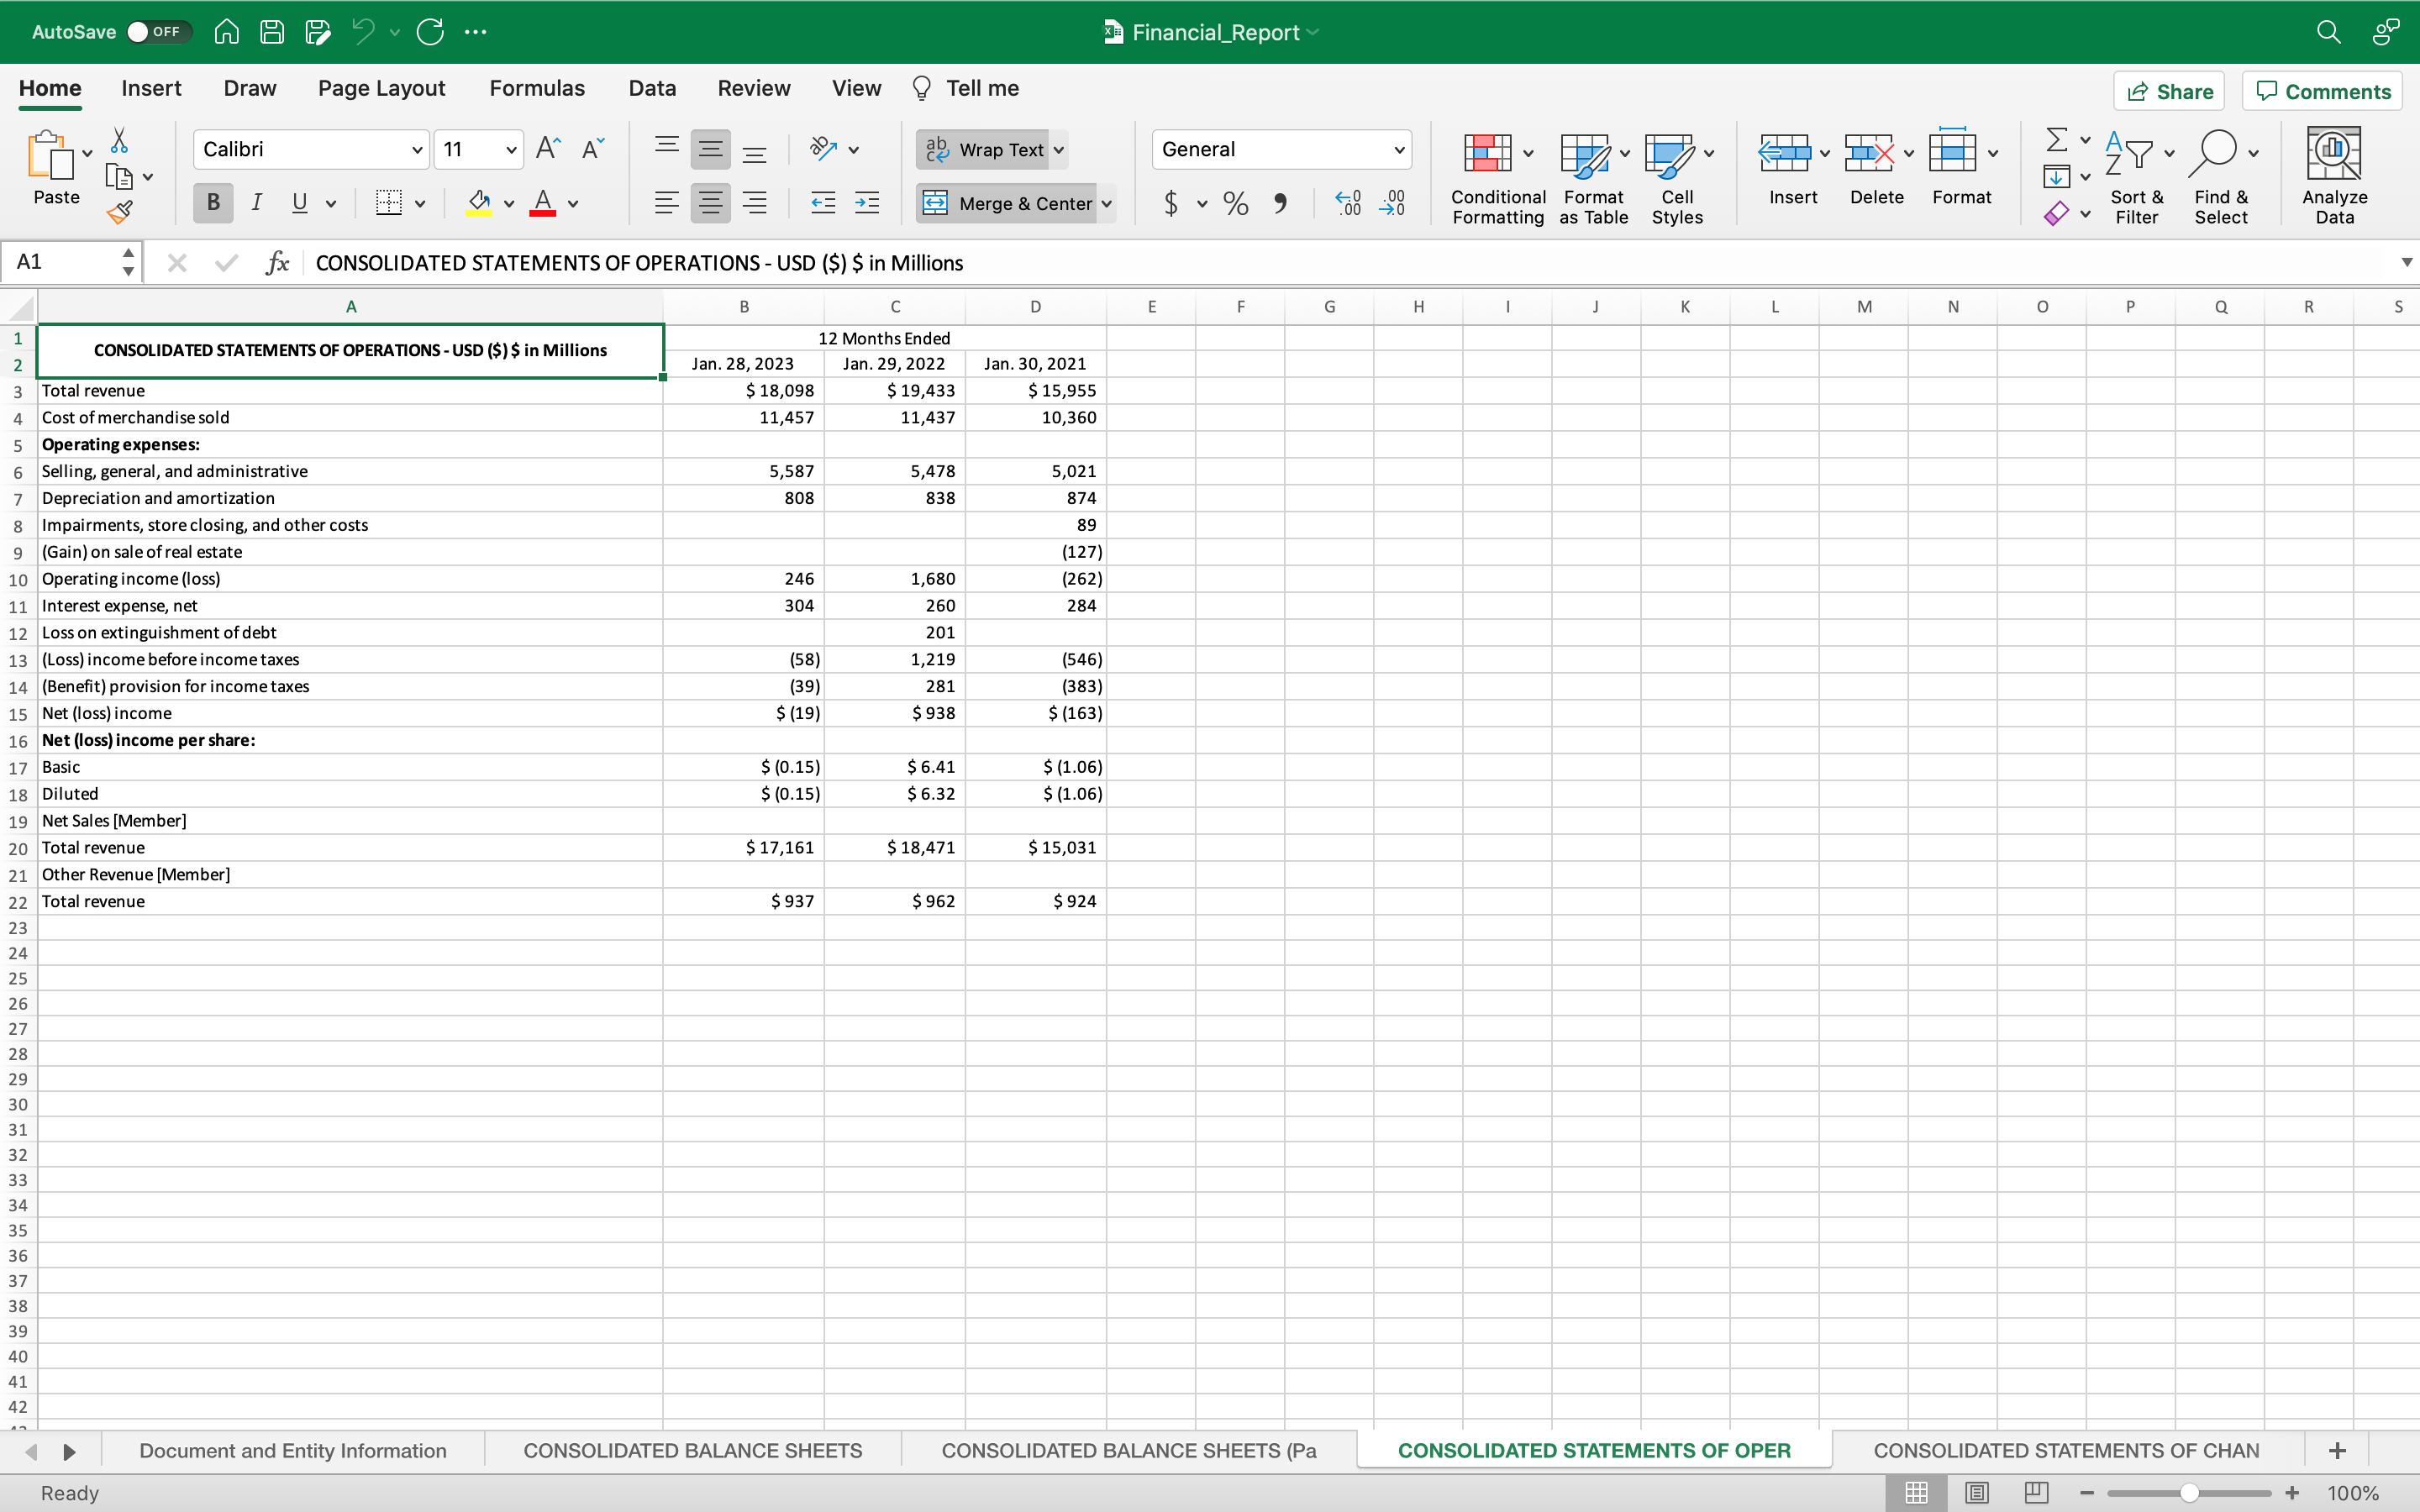
Task: Open the Review ribbon tab
Action: click(x=754, y=88)
